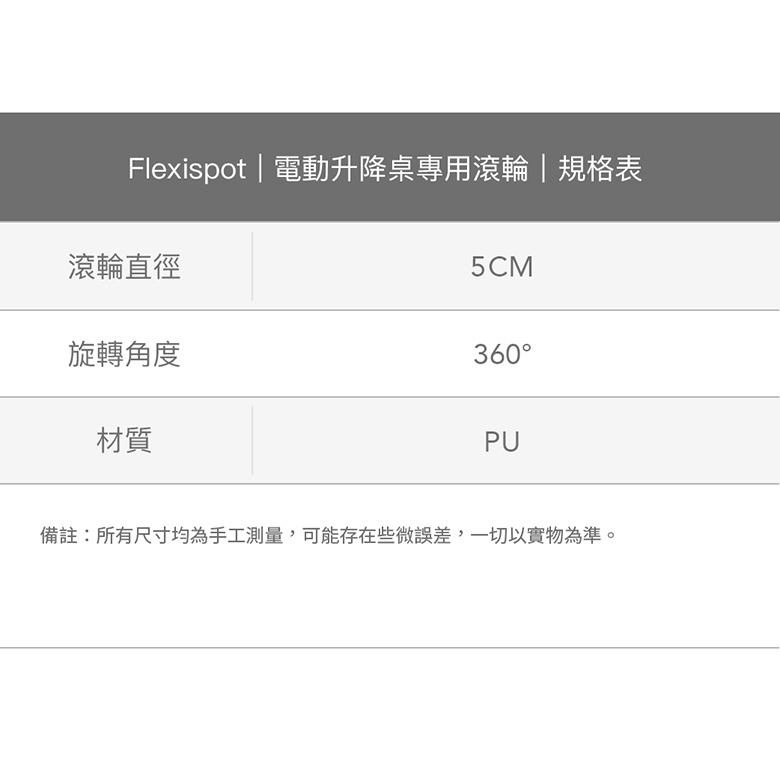
Task: Click the horizontal line below the footnote
Action: [x=390, y=648]
